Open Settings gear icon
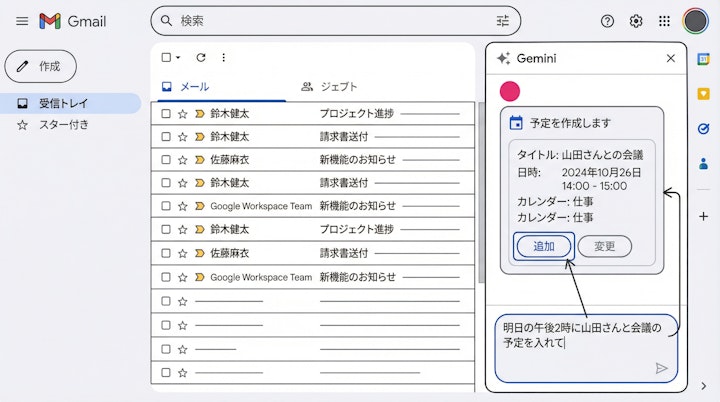The height and width of the screenshot is (402, 720). (636, 21)
